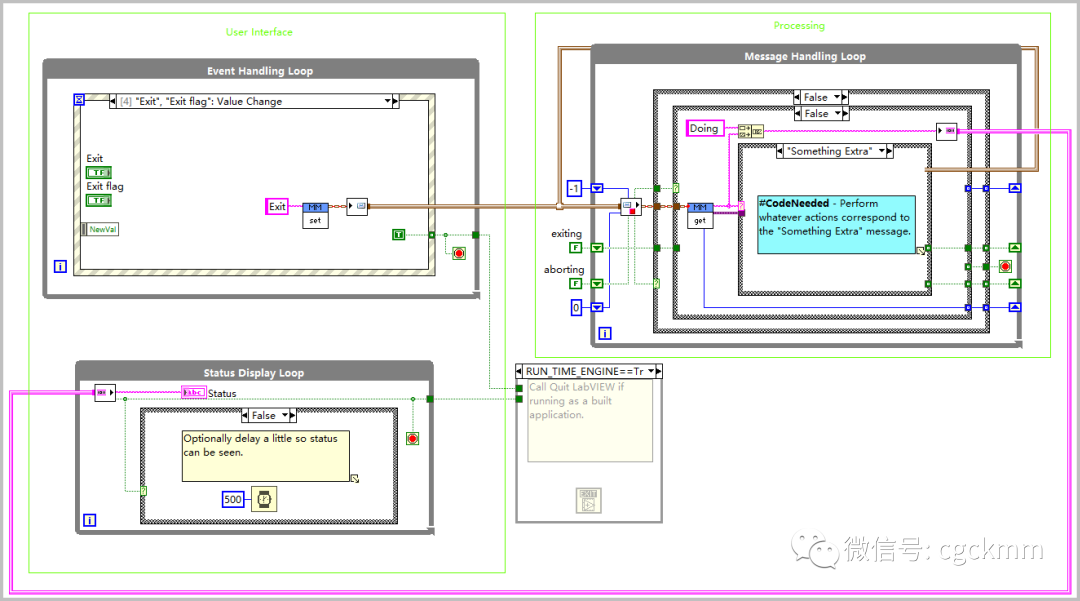Select the left shift register beside 0 constant
1080x601 pixels.
coord(597,308)
